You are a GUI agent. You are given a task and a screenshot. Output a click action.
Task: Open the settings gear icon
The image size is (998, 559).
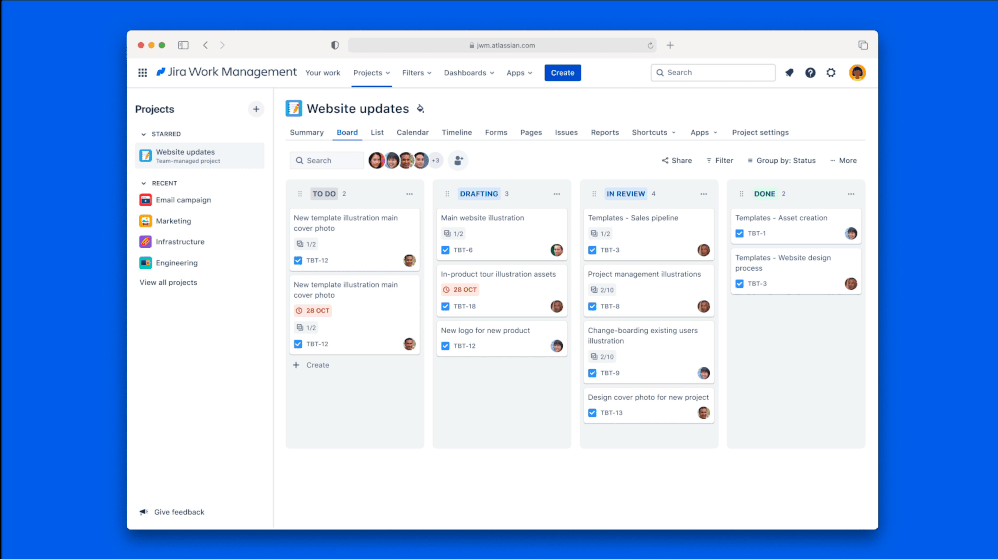point(831,73)
